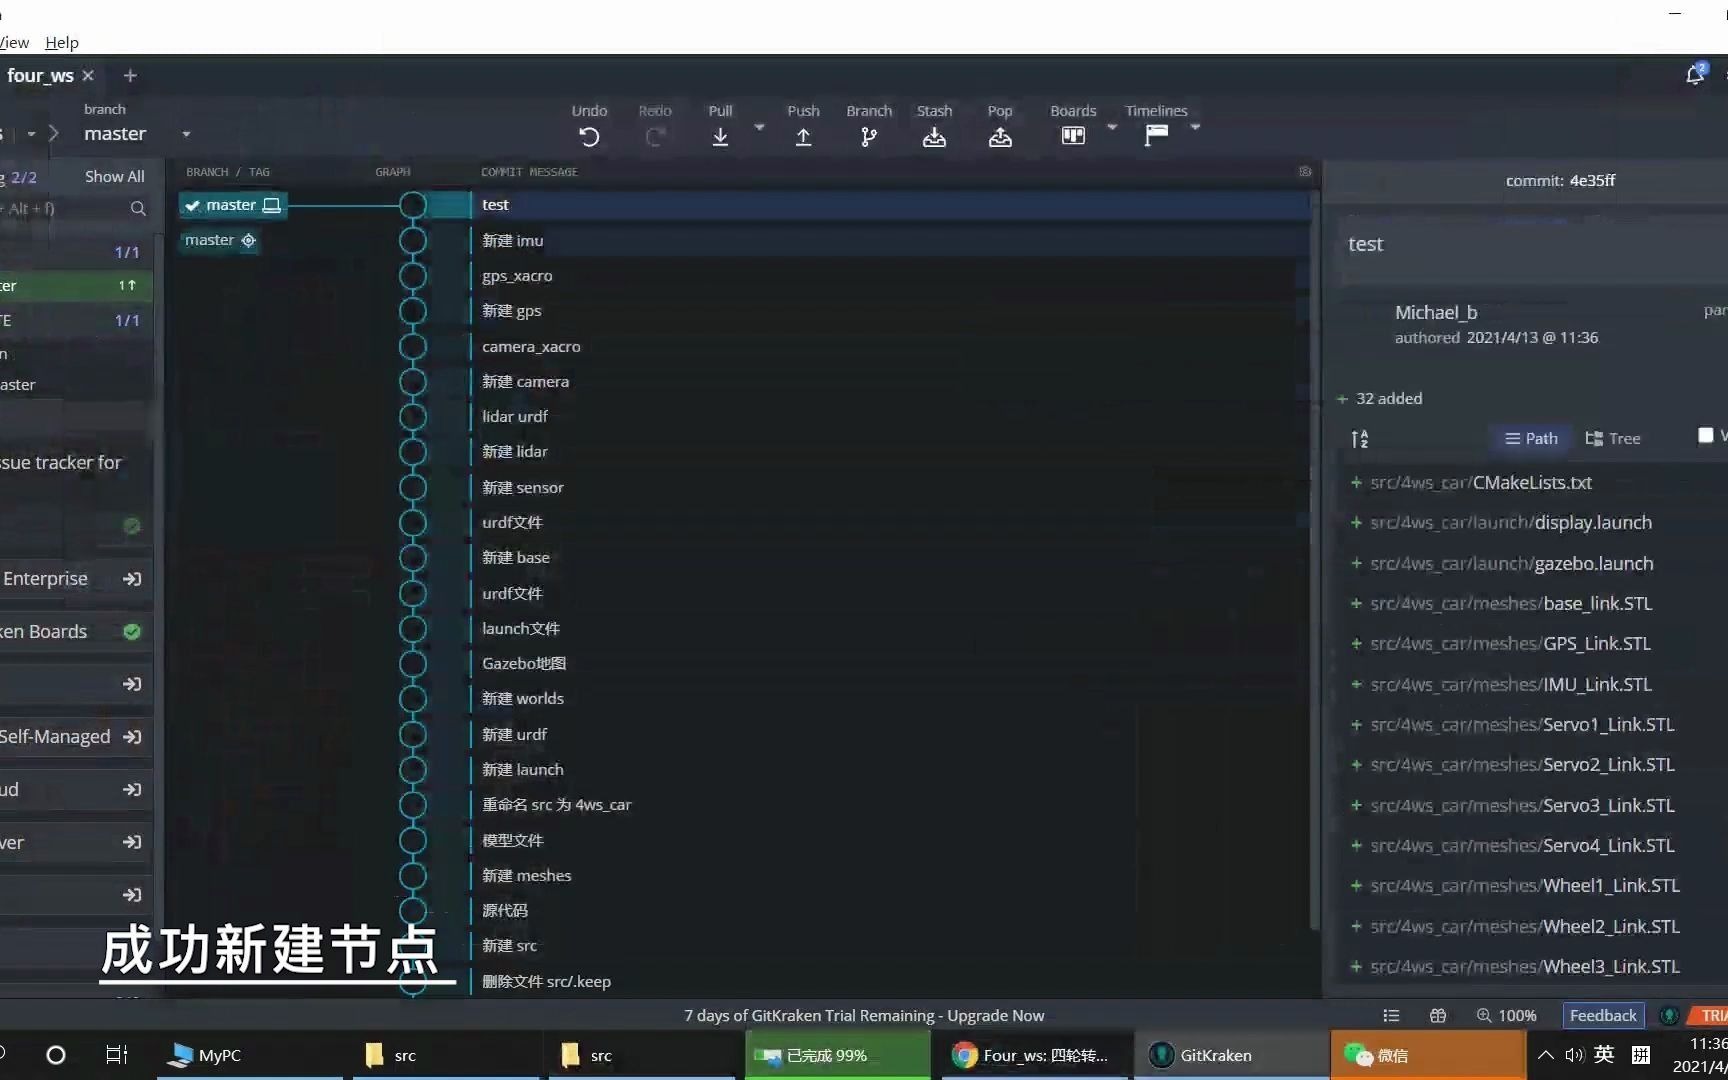
Task: Click the Push icon
Action: click(x=803, y=137)
